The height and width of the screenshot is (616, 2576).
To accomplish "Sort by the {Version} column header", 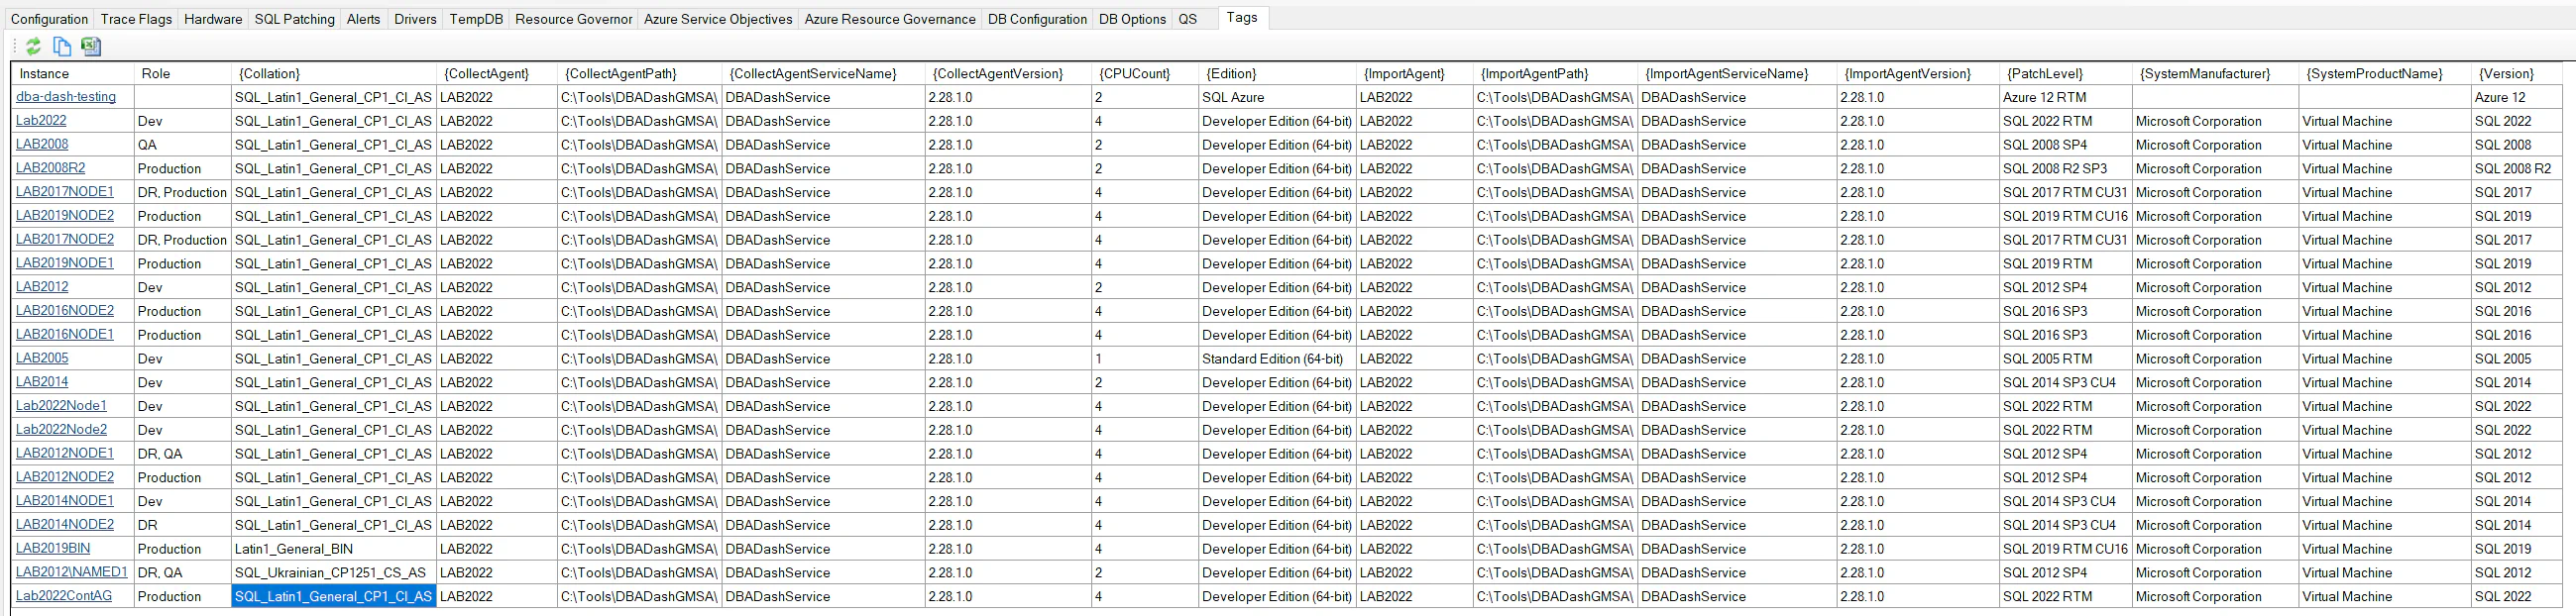I will 2516,74.
